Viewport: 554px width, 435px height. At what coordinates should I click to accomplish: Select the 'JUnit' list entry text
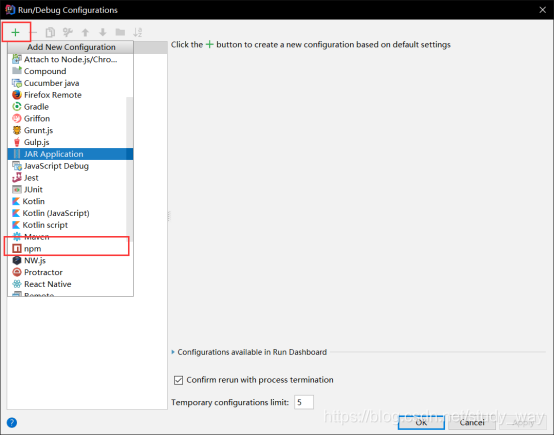33,189
